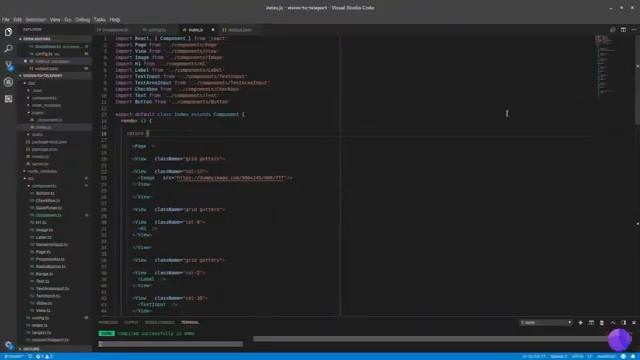Click the line and column status item
Image resolution: width=640 pixels, height=360 pixels.
point(534,356)
